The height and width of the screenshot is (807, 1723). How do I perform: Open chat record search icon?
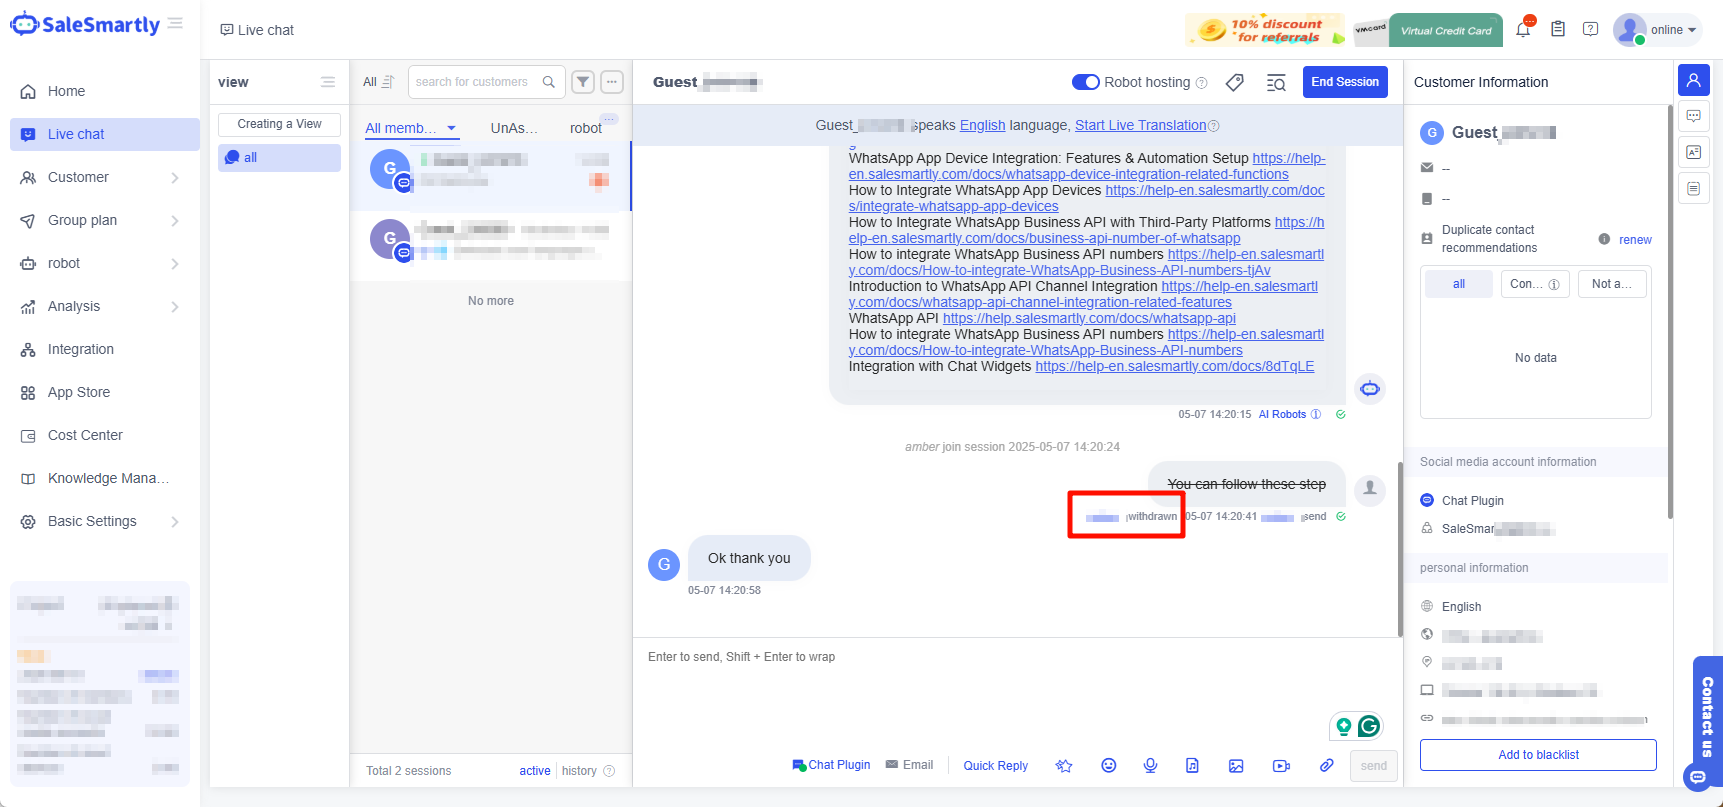(1276, 83)
